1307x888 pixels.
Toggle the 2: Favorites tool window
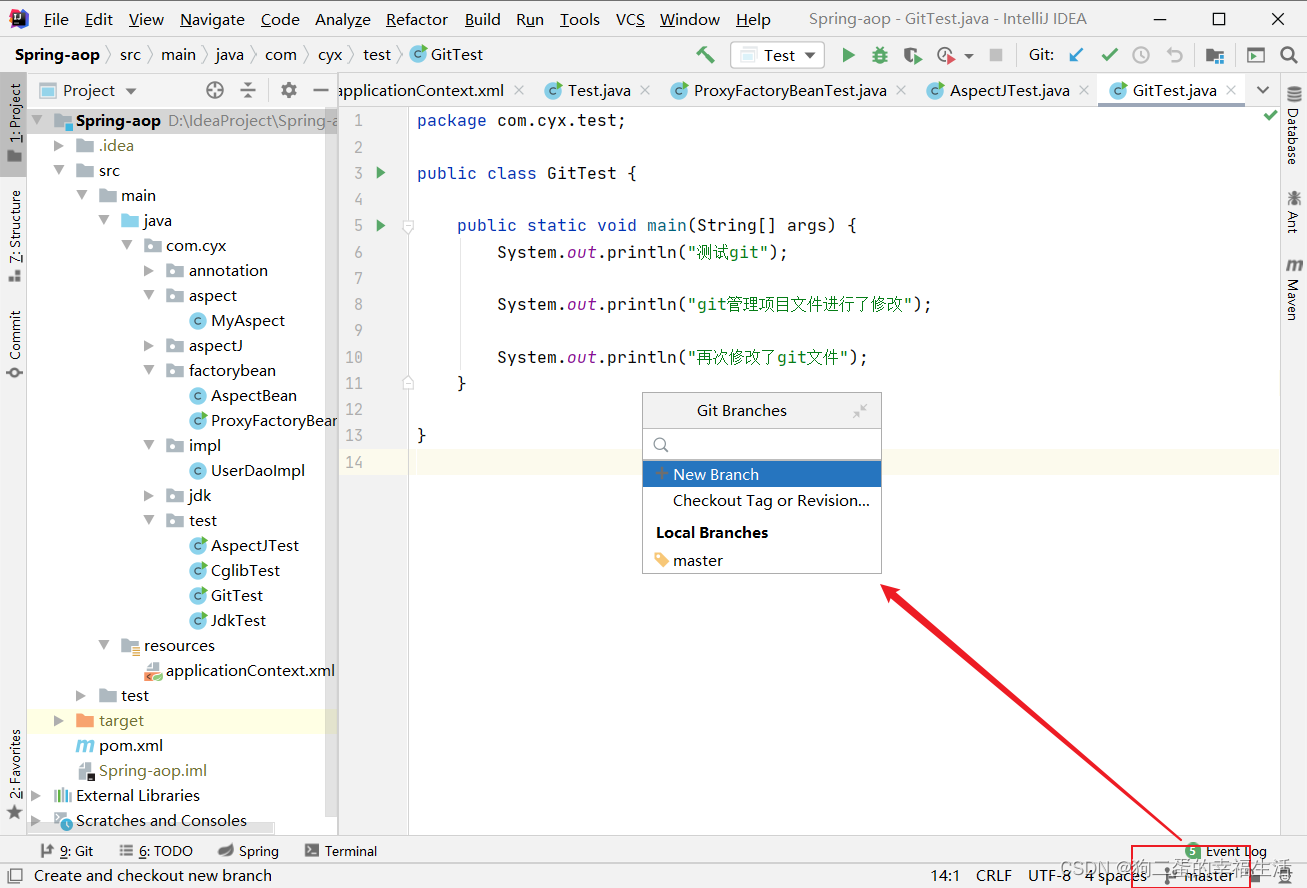14,774
